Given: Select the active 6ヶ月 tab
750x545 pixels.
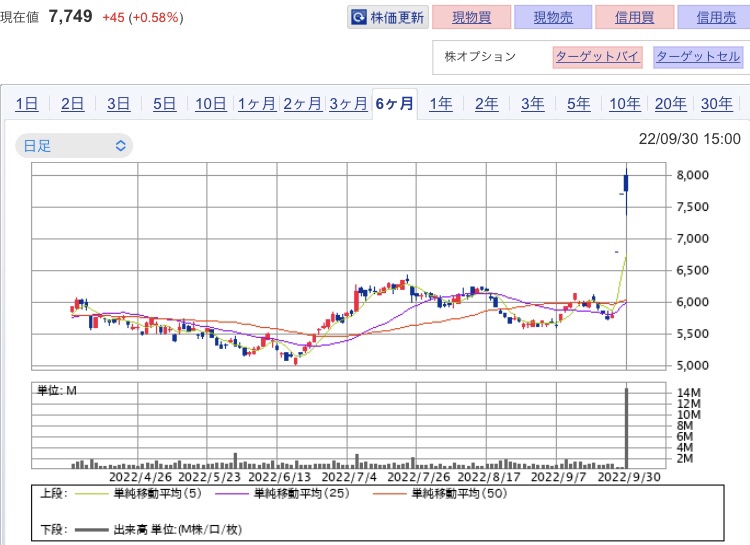Looking at the screenshot, I should pos(395,103).
